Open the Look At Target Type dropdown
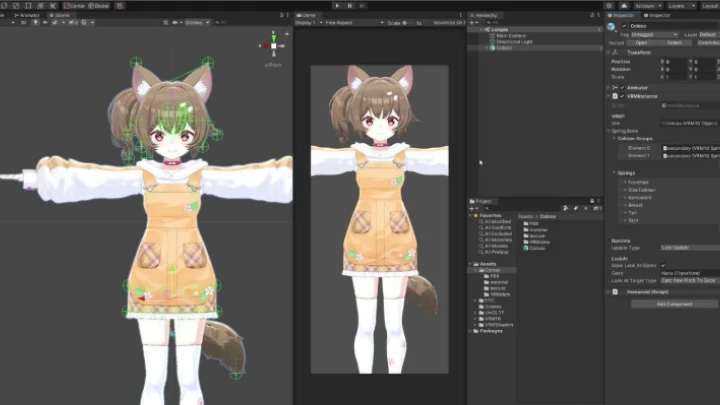Image resolution: width=720 pixels, height=405 pixels. click(690, 281)
